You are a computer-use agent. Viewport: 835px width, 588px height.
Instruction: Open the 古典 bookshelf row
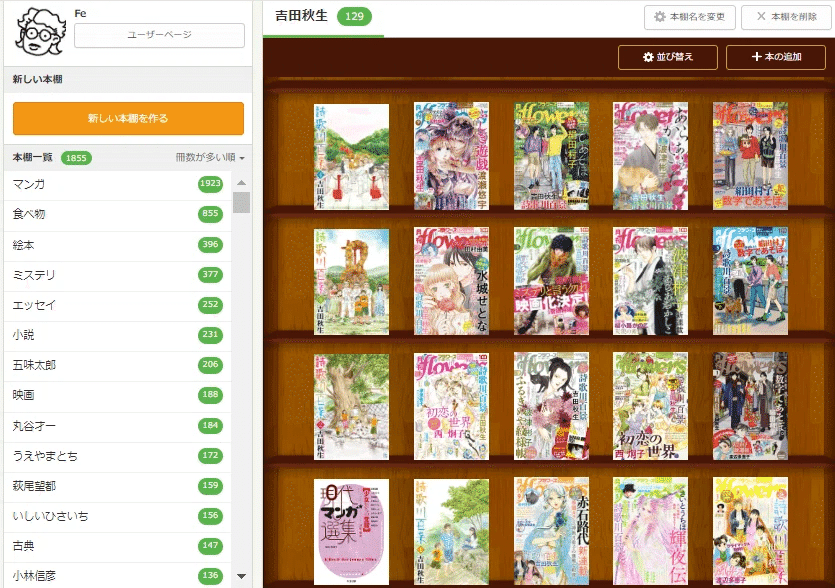pyautogui.click(x=118, y=546)
